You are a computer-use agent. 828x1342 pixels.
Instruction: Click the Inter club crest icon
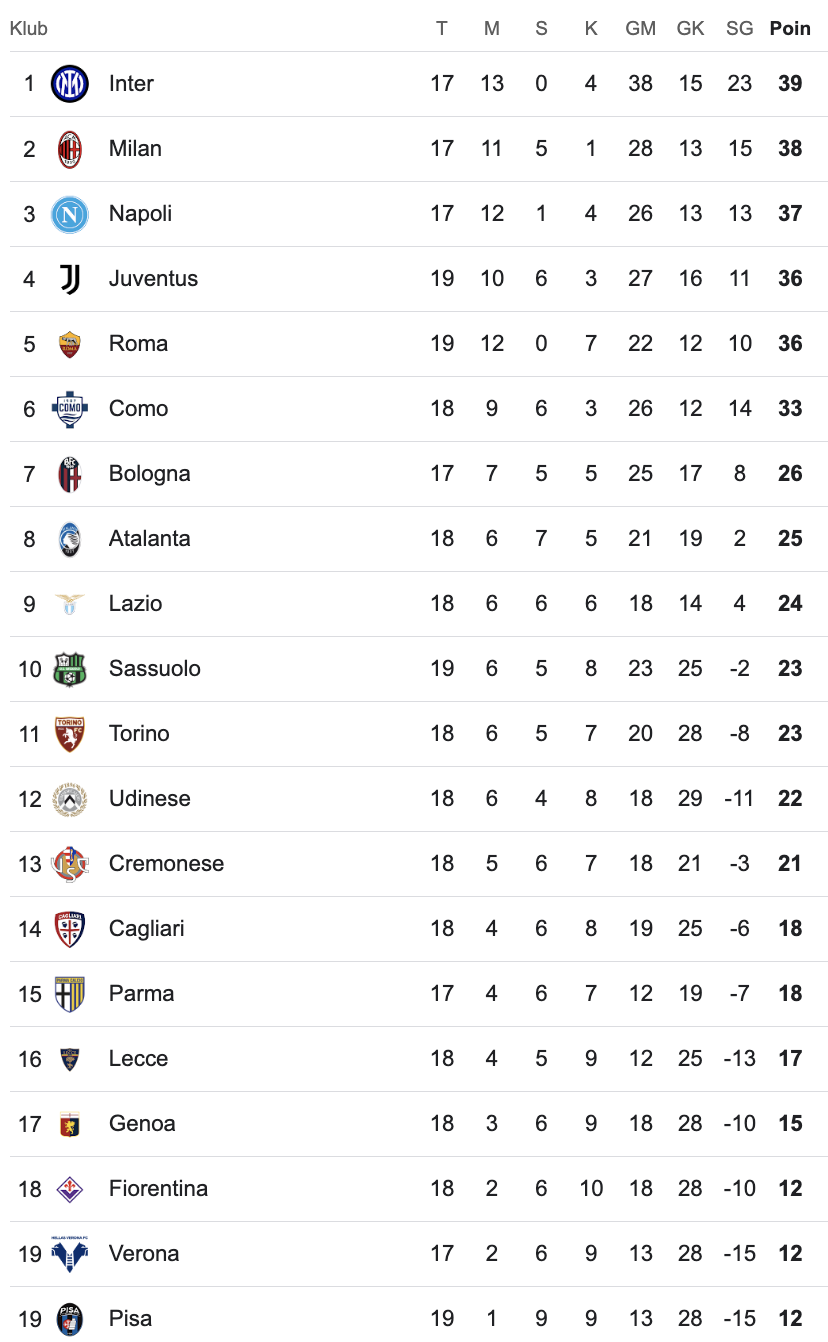[x=70, y=84]
